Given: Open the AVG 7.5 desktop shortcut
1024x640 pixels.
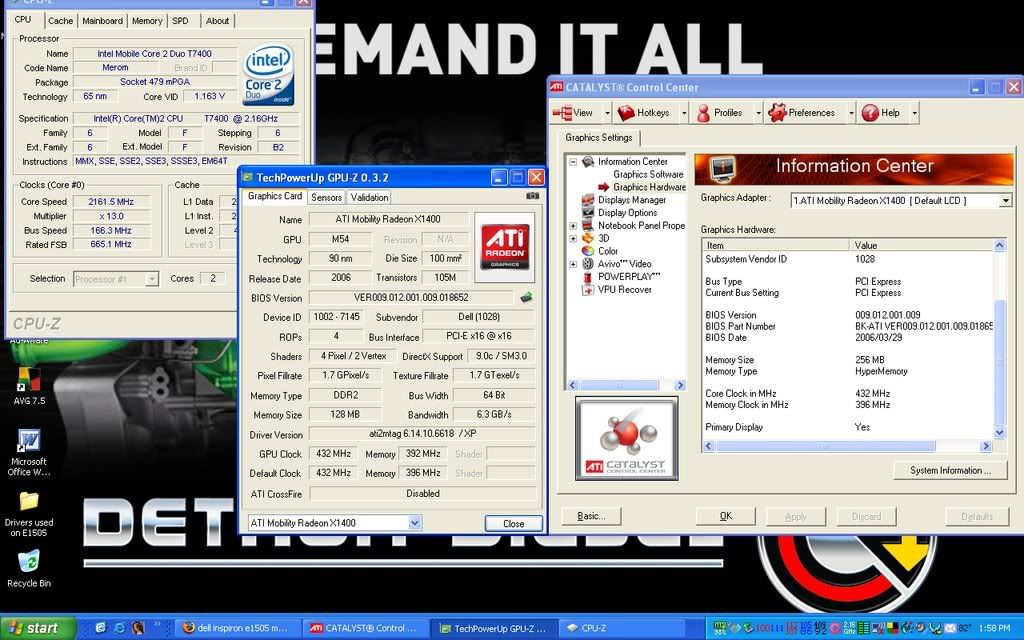Looking at the screenshot, I should [29, 387].
